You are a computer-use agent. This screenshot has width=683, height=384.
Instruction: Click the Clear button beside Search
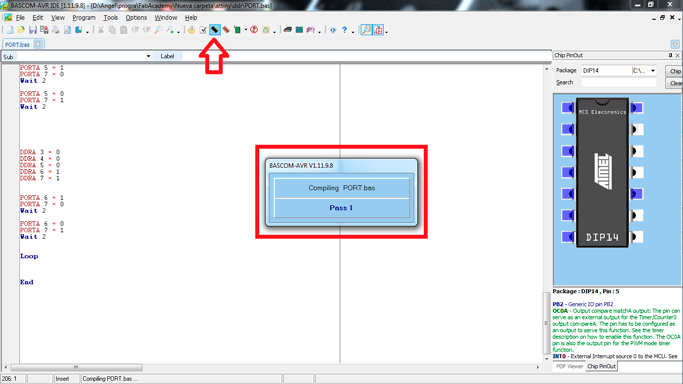tap(675, 83)
